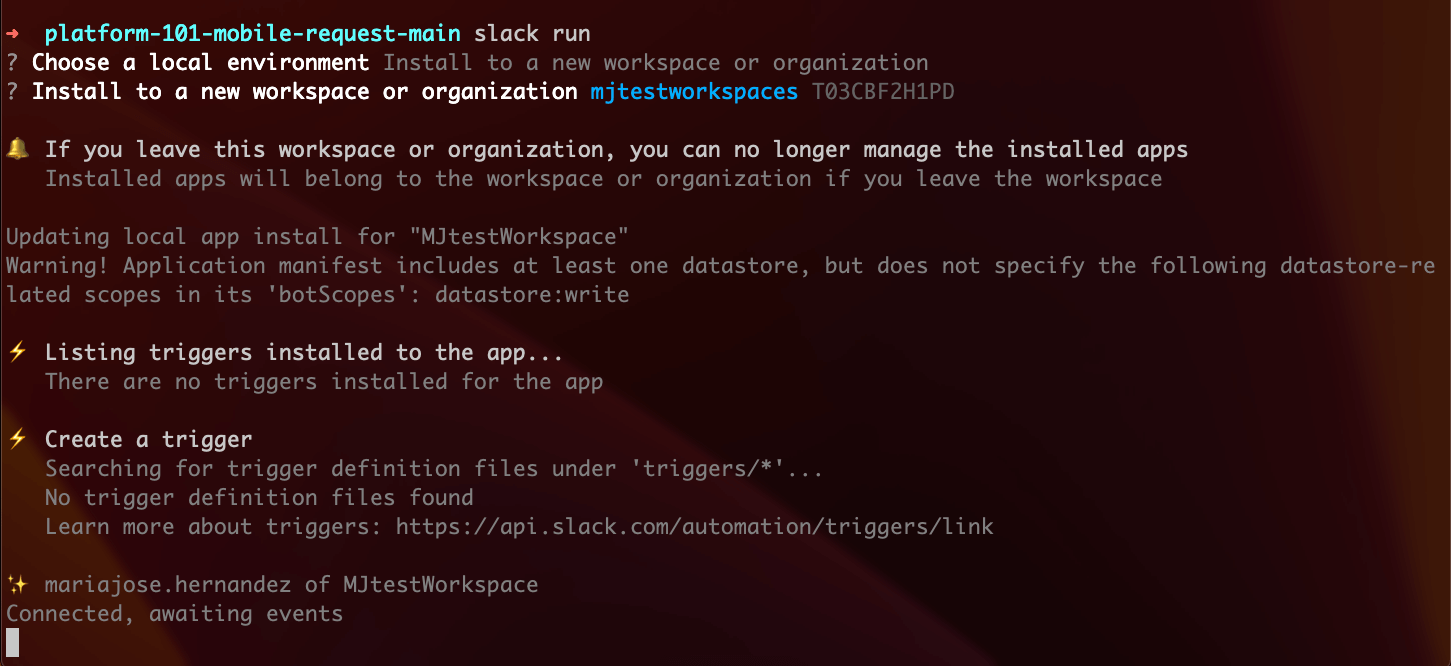Screen dimensions: 1451x666
Task: Click the red arrow prompt symbol
Action: (x=12, y=34)
